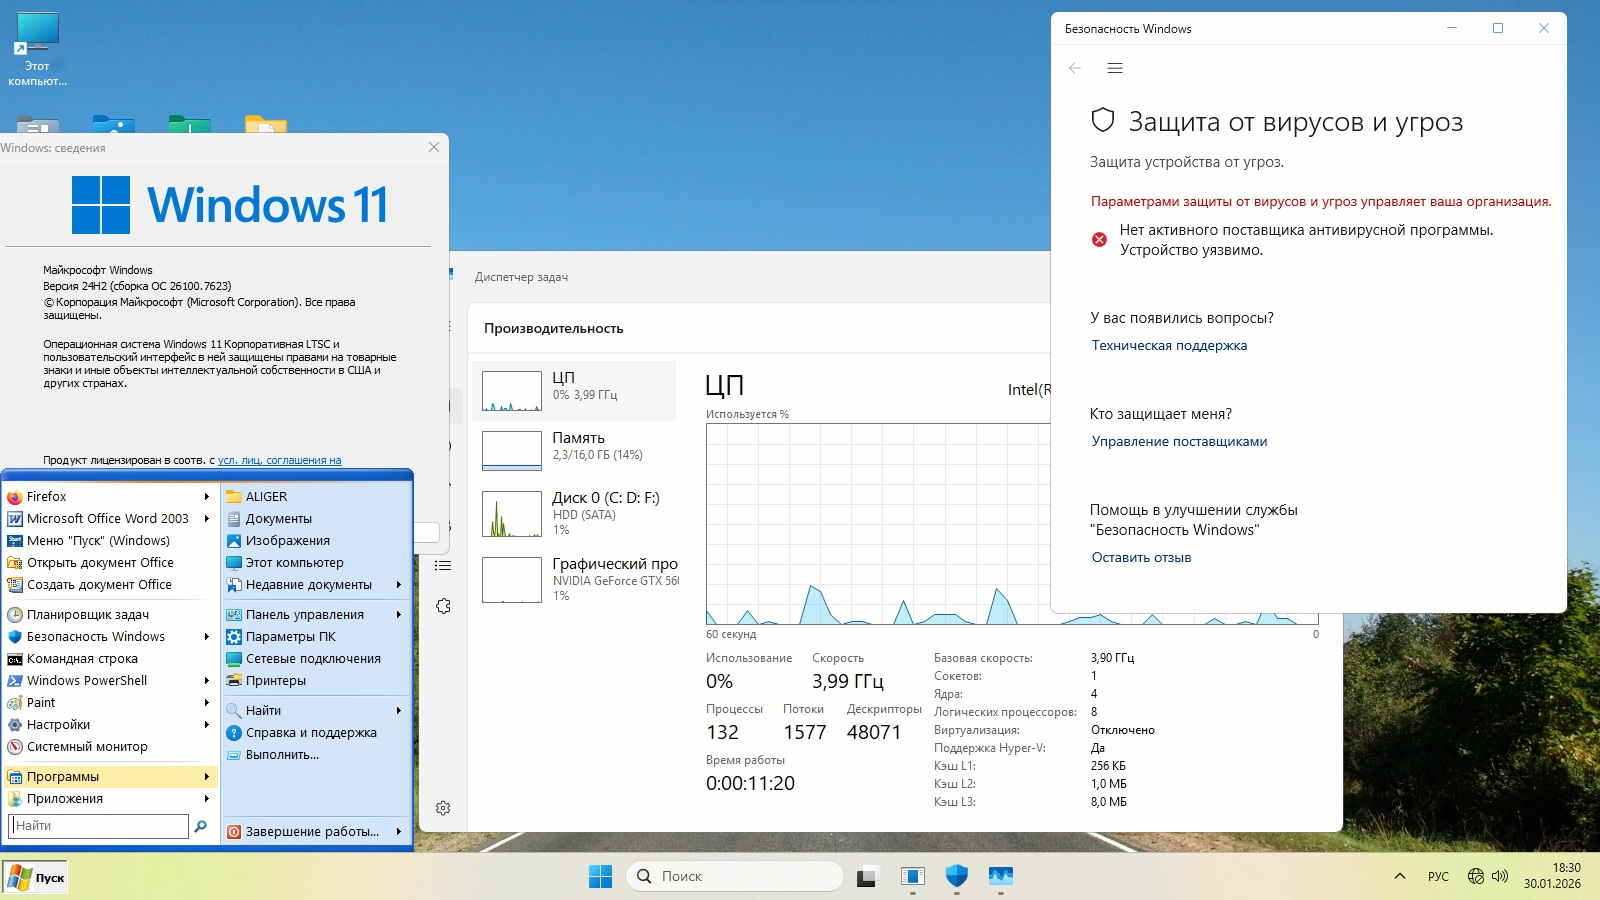The image size is (1600, 900).
Task: Open Firefox from the start menu
Action: (47, 496)
